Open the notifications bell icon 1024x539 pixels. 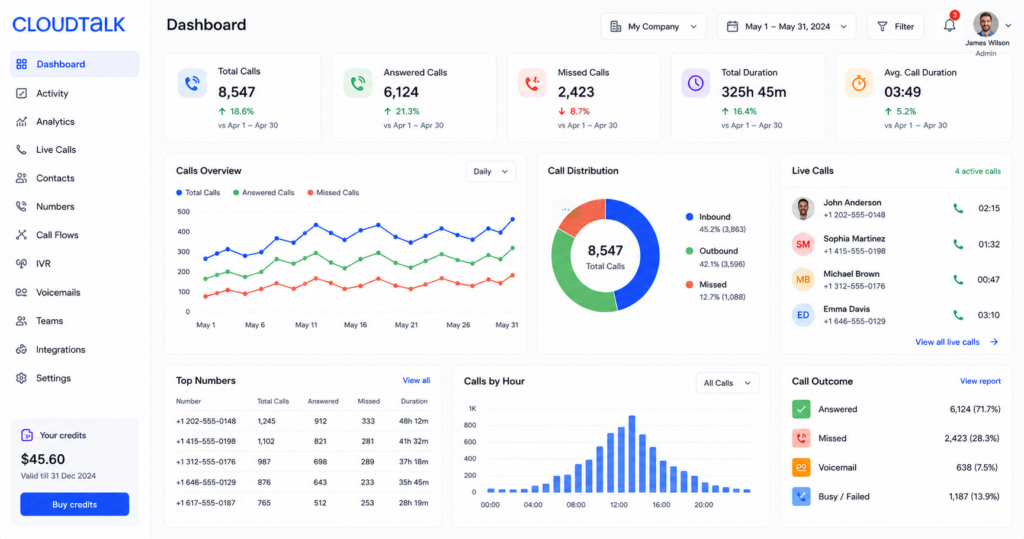point(950,26)
